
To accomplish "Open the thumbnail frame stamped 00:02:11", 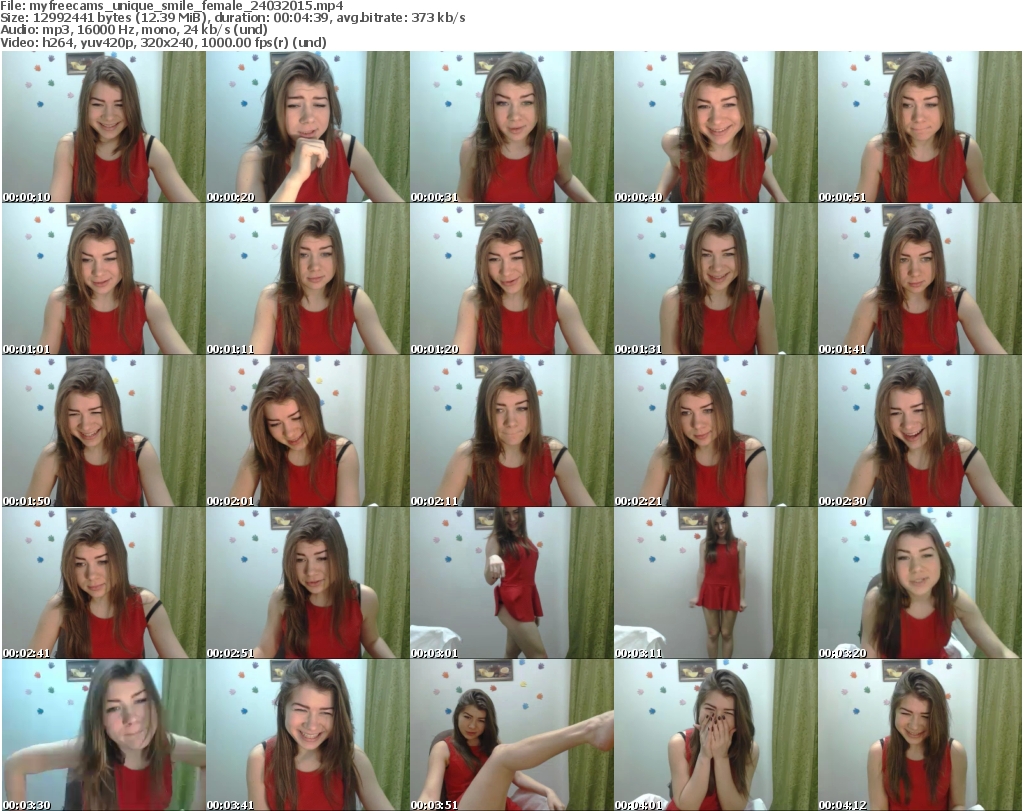I will [511, 431].
